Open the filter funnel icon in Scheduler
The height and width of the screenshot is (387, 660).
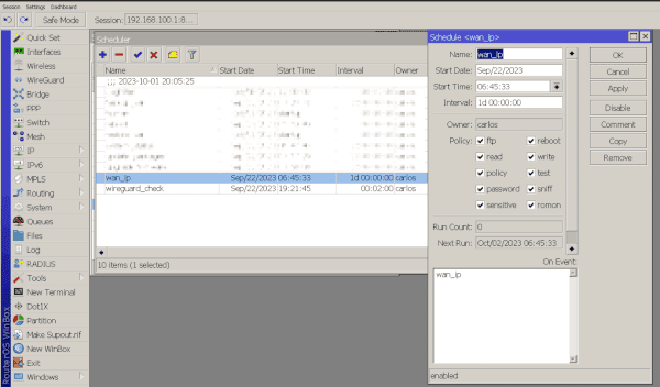coord(192,55)
